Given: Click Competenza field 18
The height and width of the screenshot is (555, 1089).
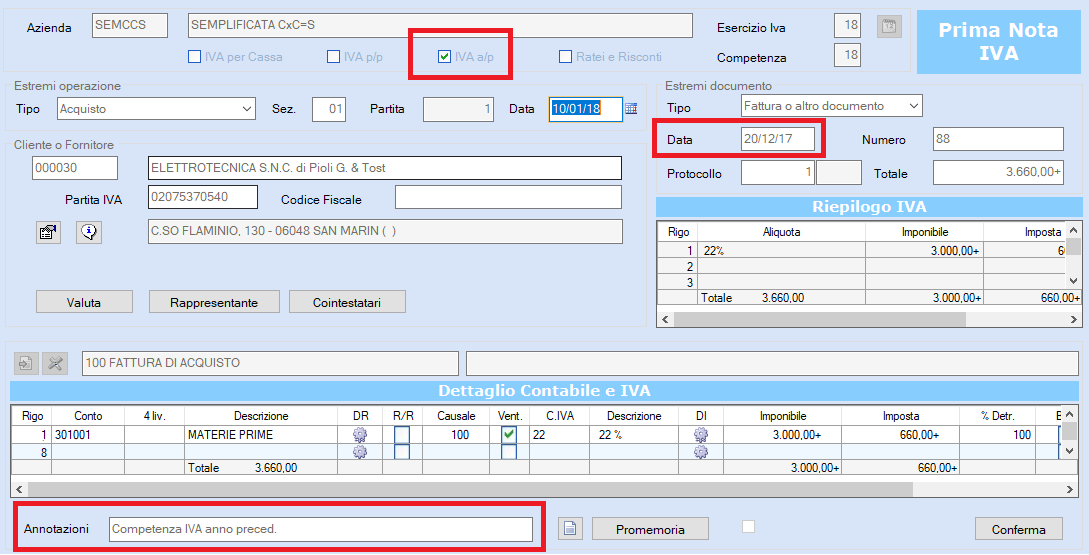Looking at the screenshot, I should click(847, 55).
